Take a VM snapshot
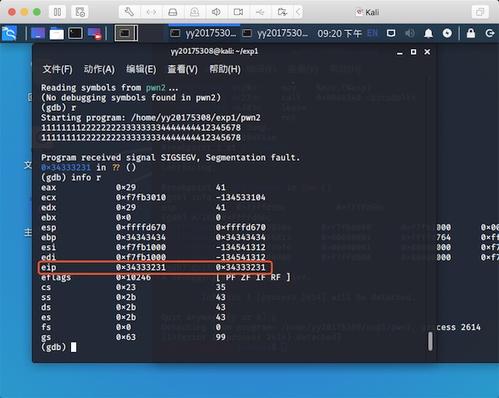The image size is (499, 398). point(80,12)
